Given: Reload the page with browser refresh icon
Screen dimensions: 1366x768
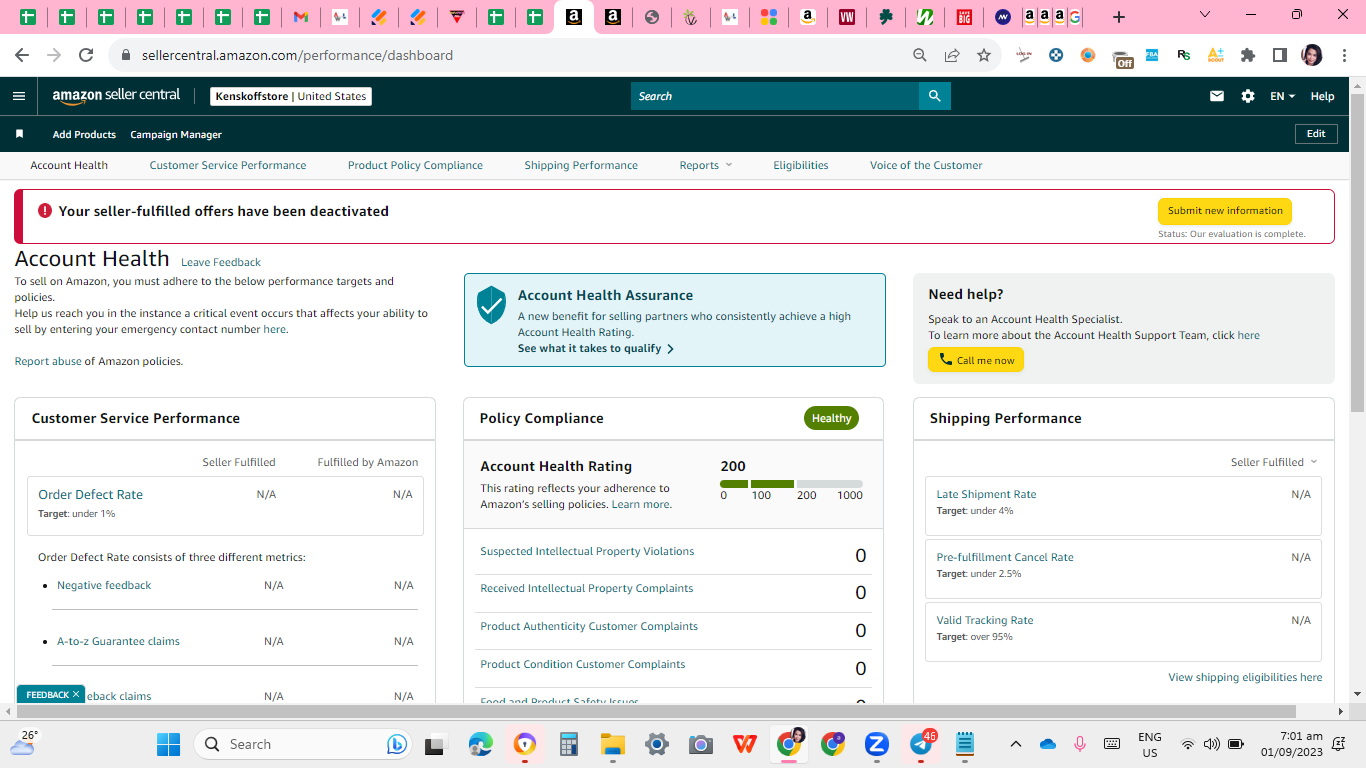Looking at the screenshot, I should pyautogui.click(x=86, y=55).
